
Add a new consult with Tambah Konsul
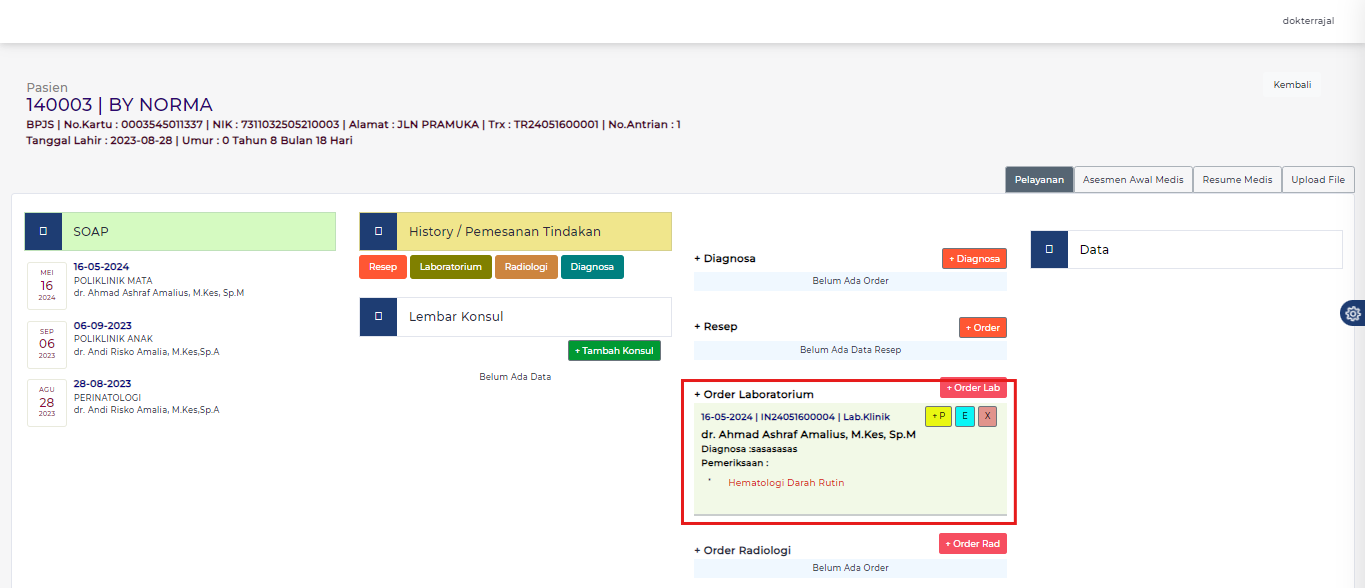(614, 350)
